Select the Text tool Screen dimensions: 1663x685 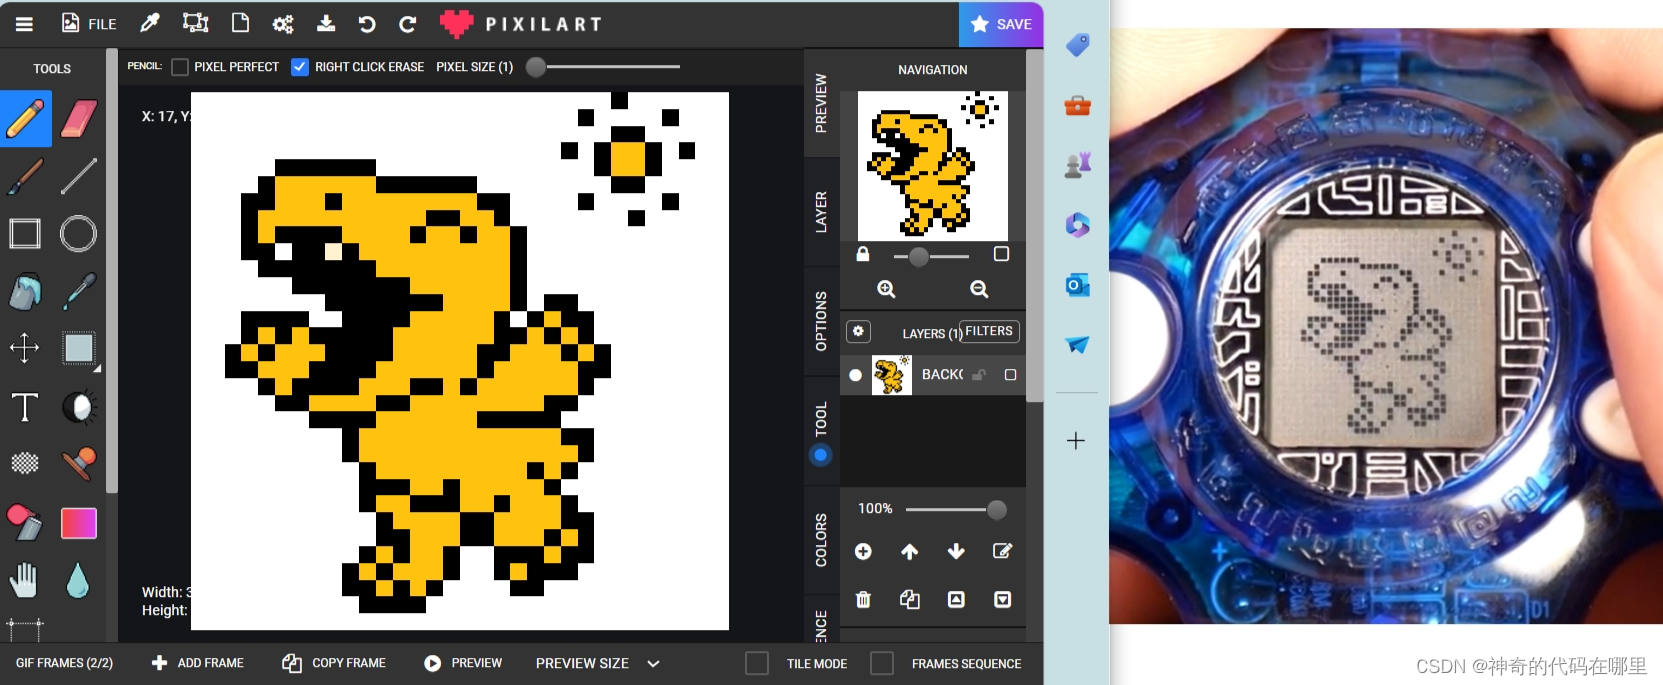pyautogui.click(x=25, y=407)
